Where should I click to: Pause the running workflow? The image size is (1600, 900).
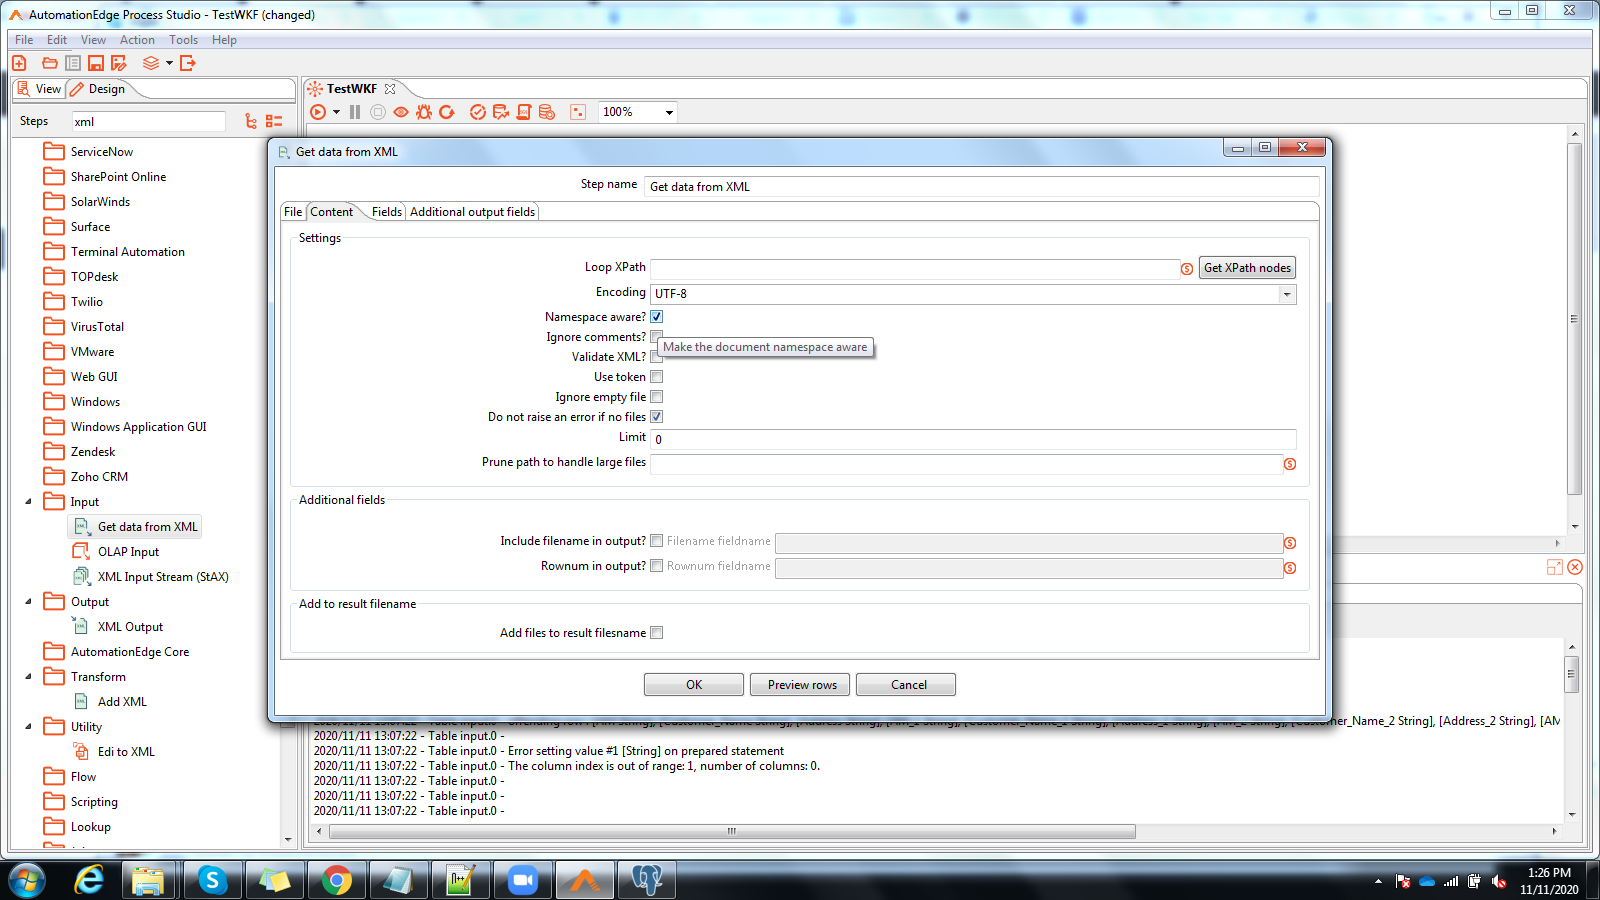(355, 112)
